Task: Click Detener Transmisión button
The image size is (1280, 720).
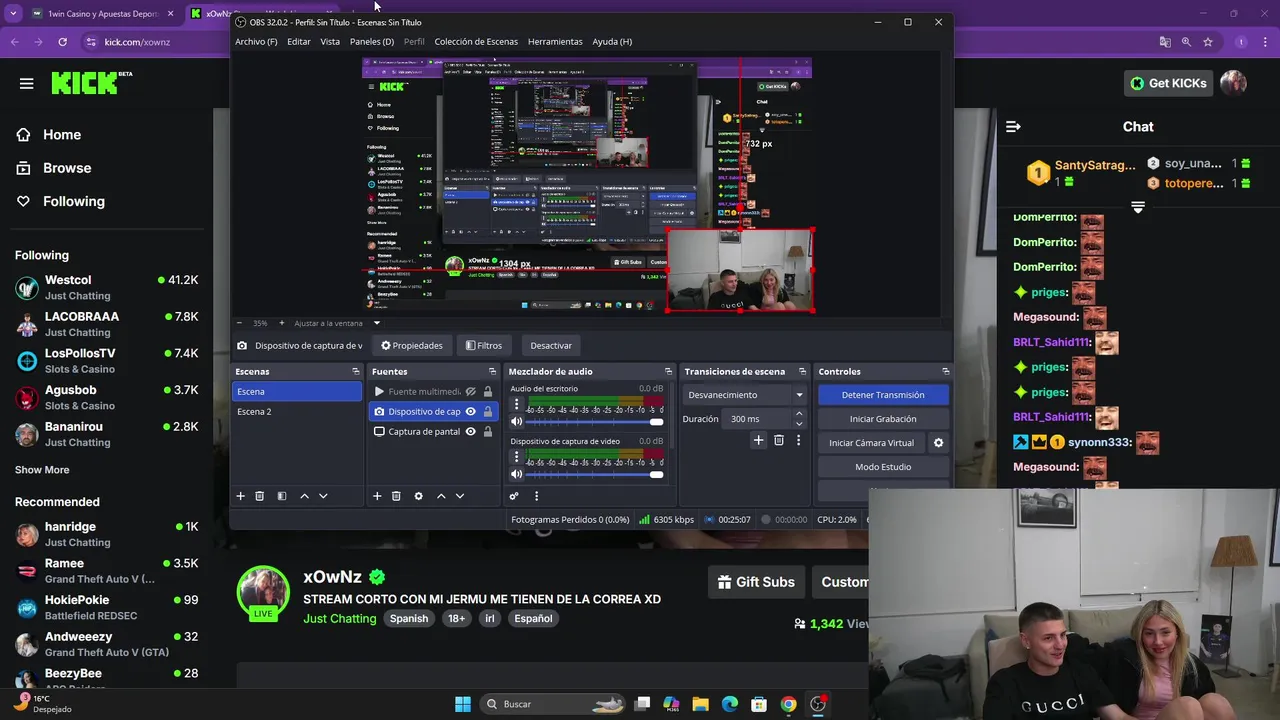Action: pos(883,395)
